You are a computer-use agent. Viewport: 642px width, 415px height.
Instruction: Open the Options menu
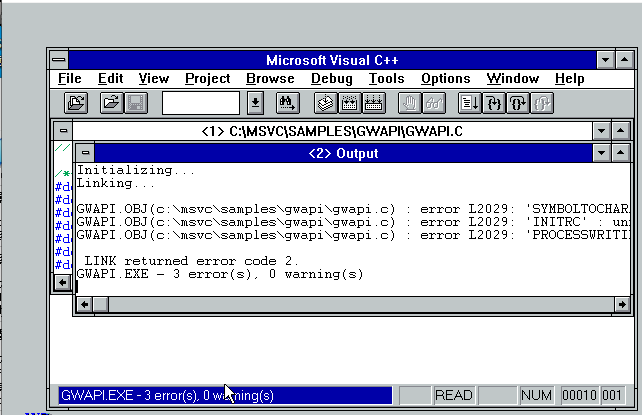(x=445, y=79)
